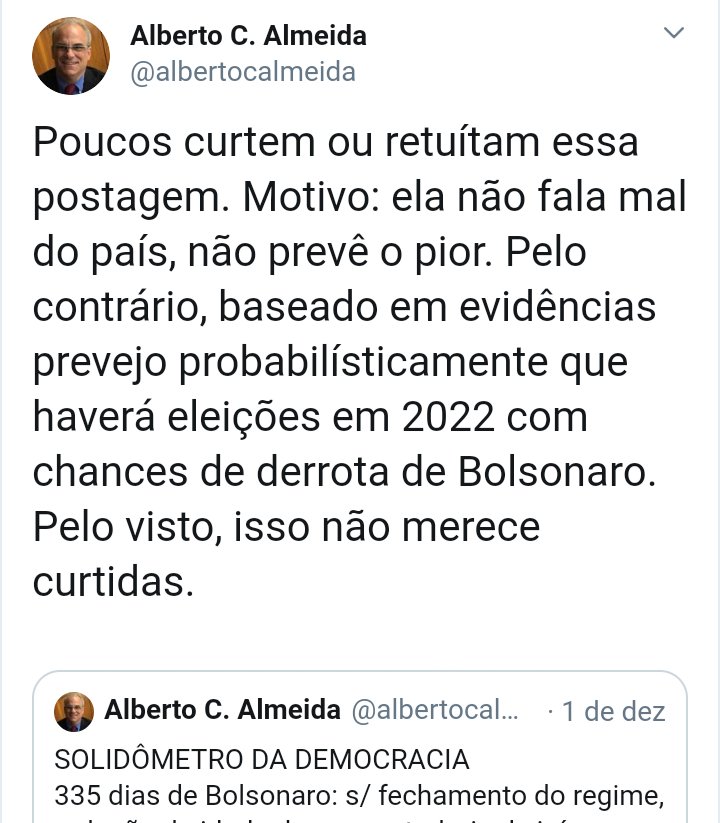The height and width of the screenshot is (823, 720).
Task: Select the line 'chances de derrota de Bolsonaro.'
Action: (345, 472)
